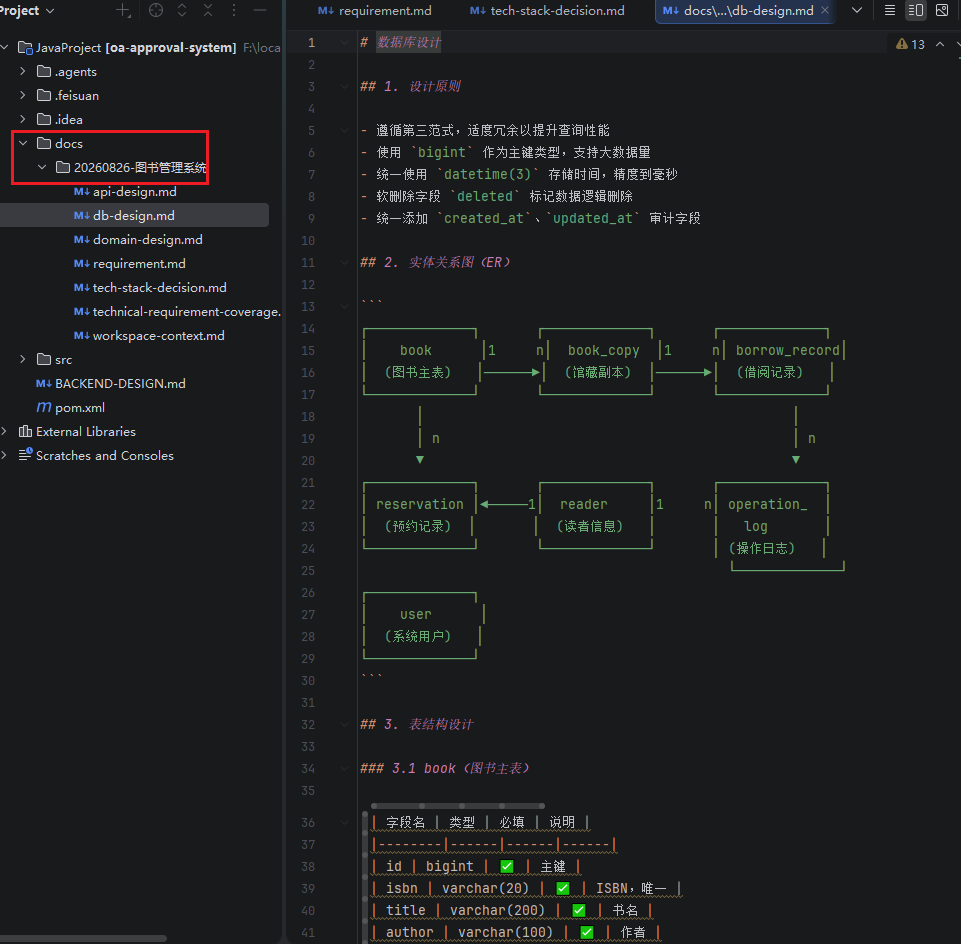
Task: Click the markdown icon on requirement.md tab
Action: pyautogui.click(x=325, y=11)
